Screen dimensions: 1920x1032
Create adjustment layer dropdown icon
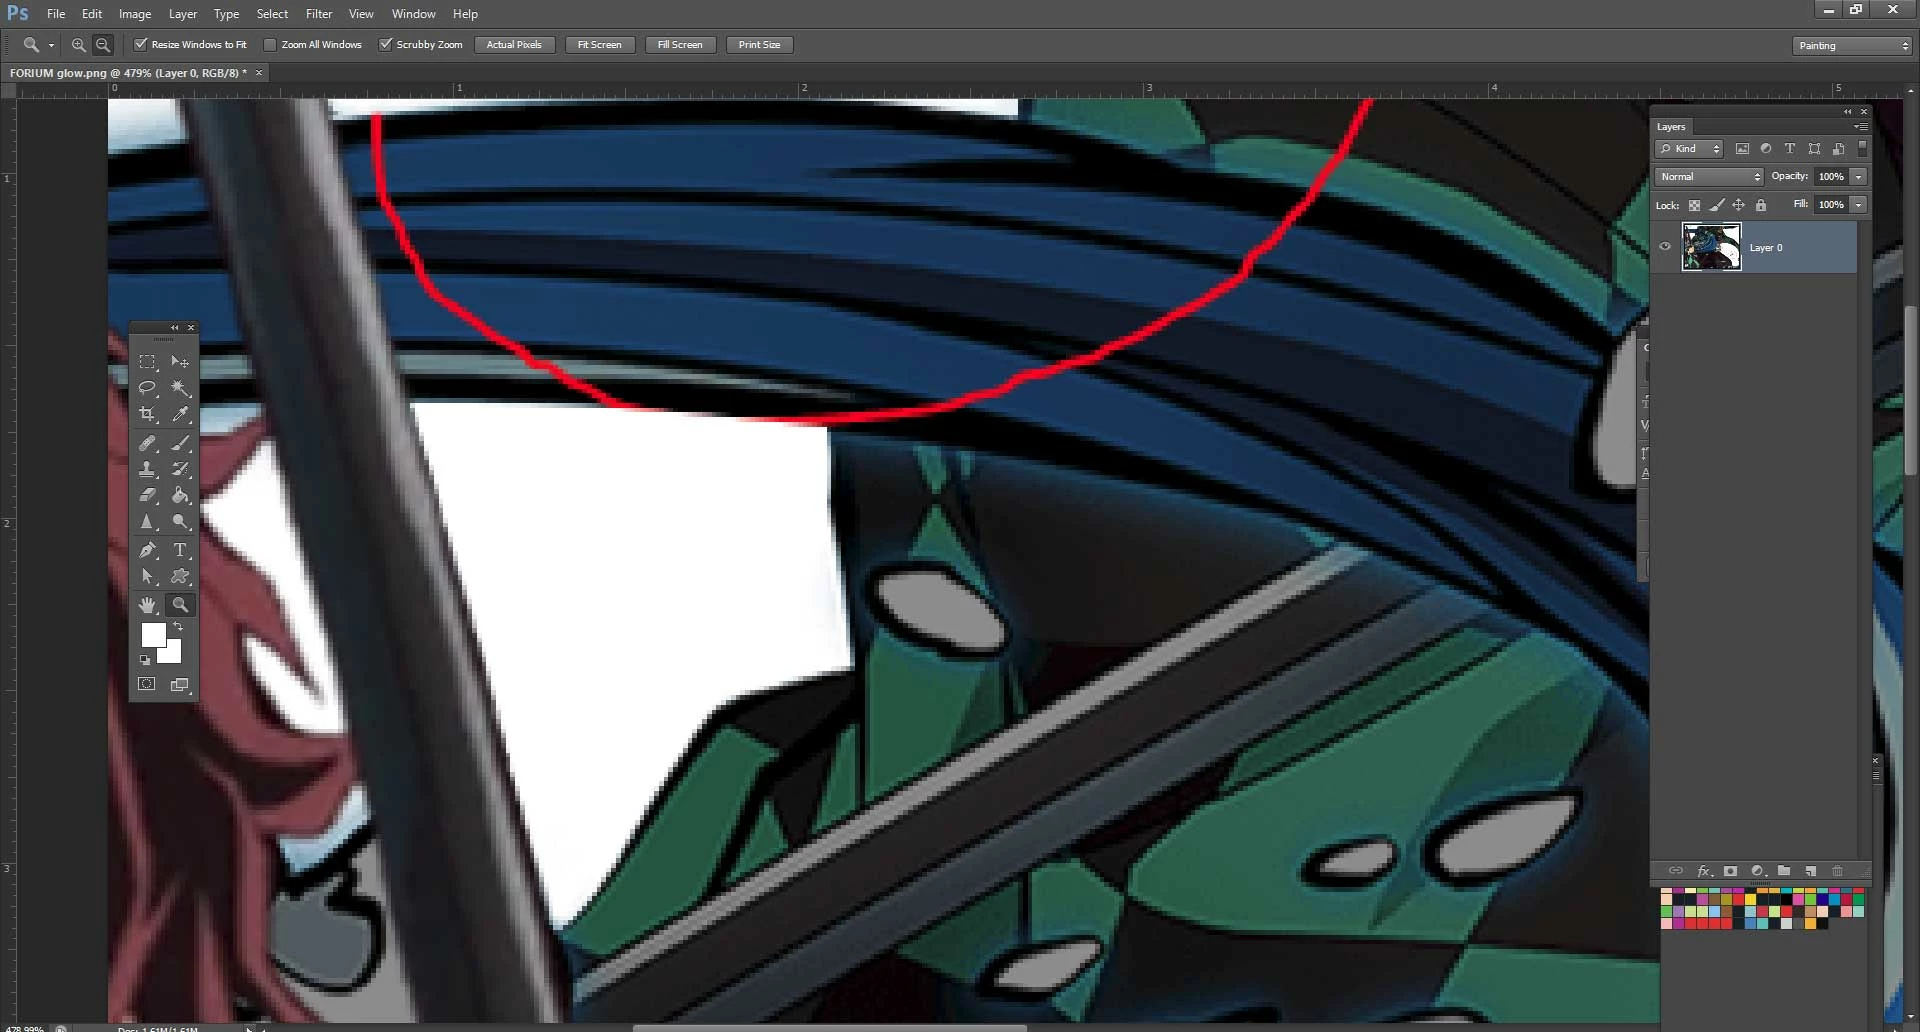(1758, 871)
